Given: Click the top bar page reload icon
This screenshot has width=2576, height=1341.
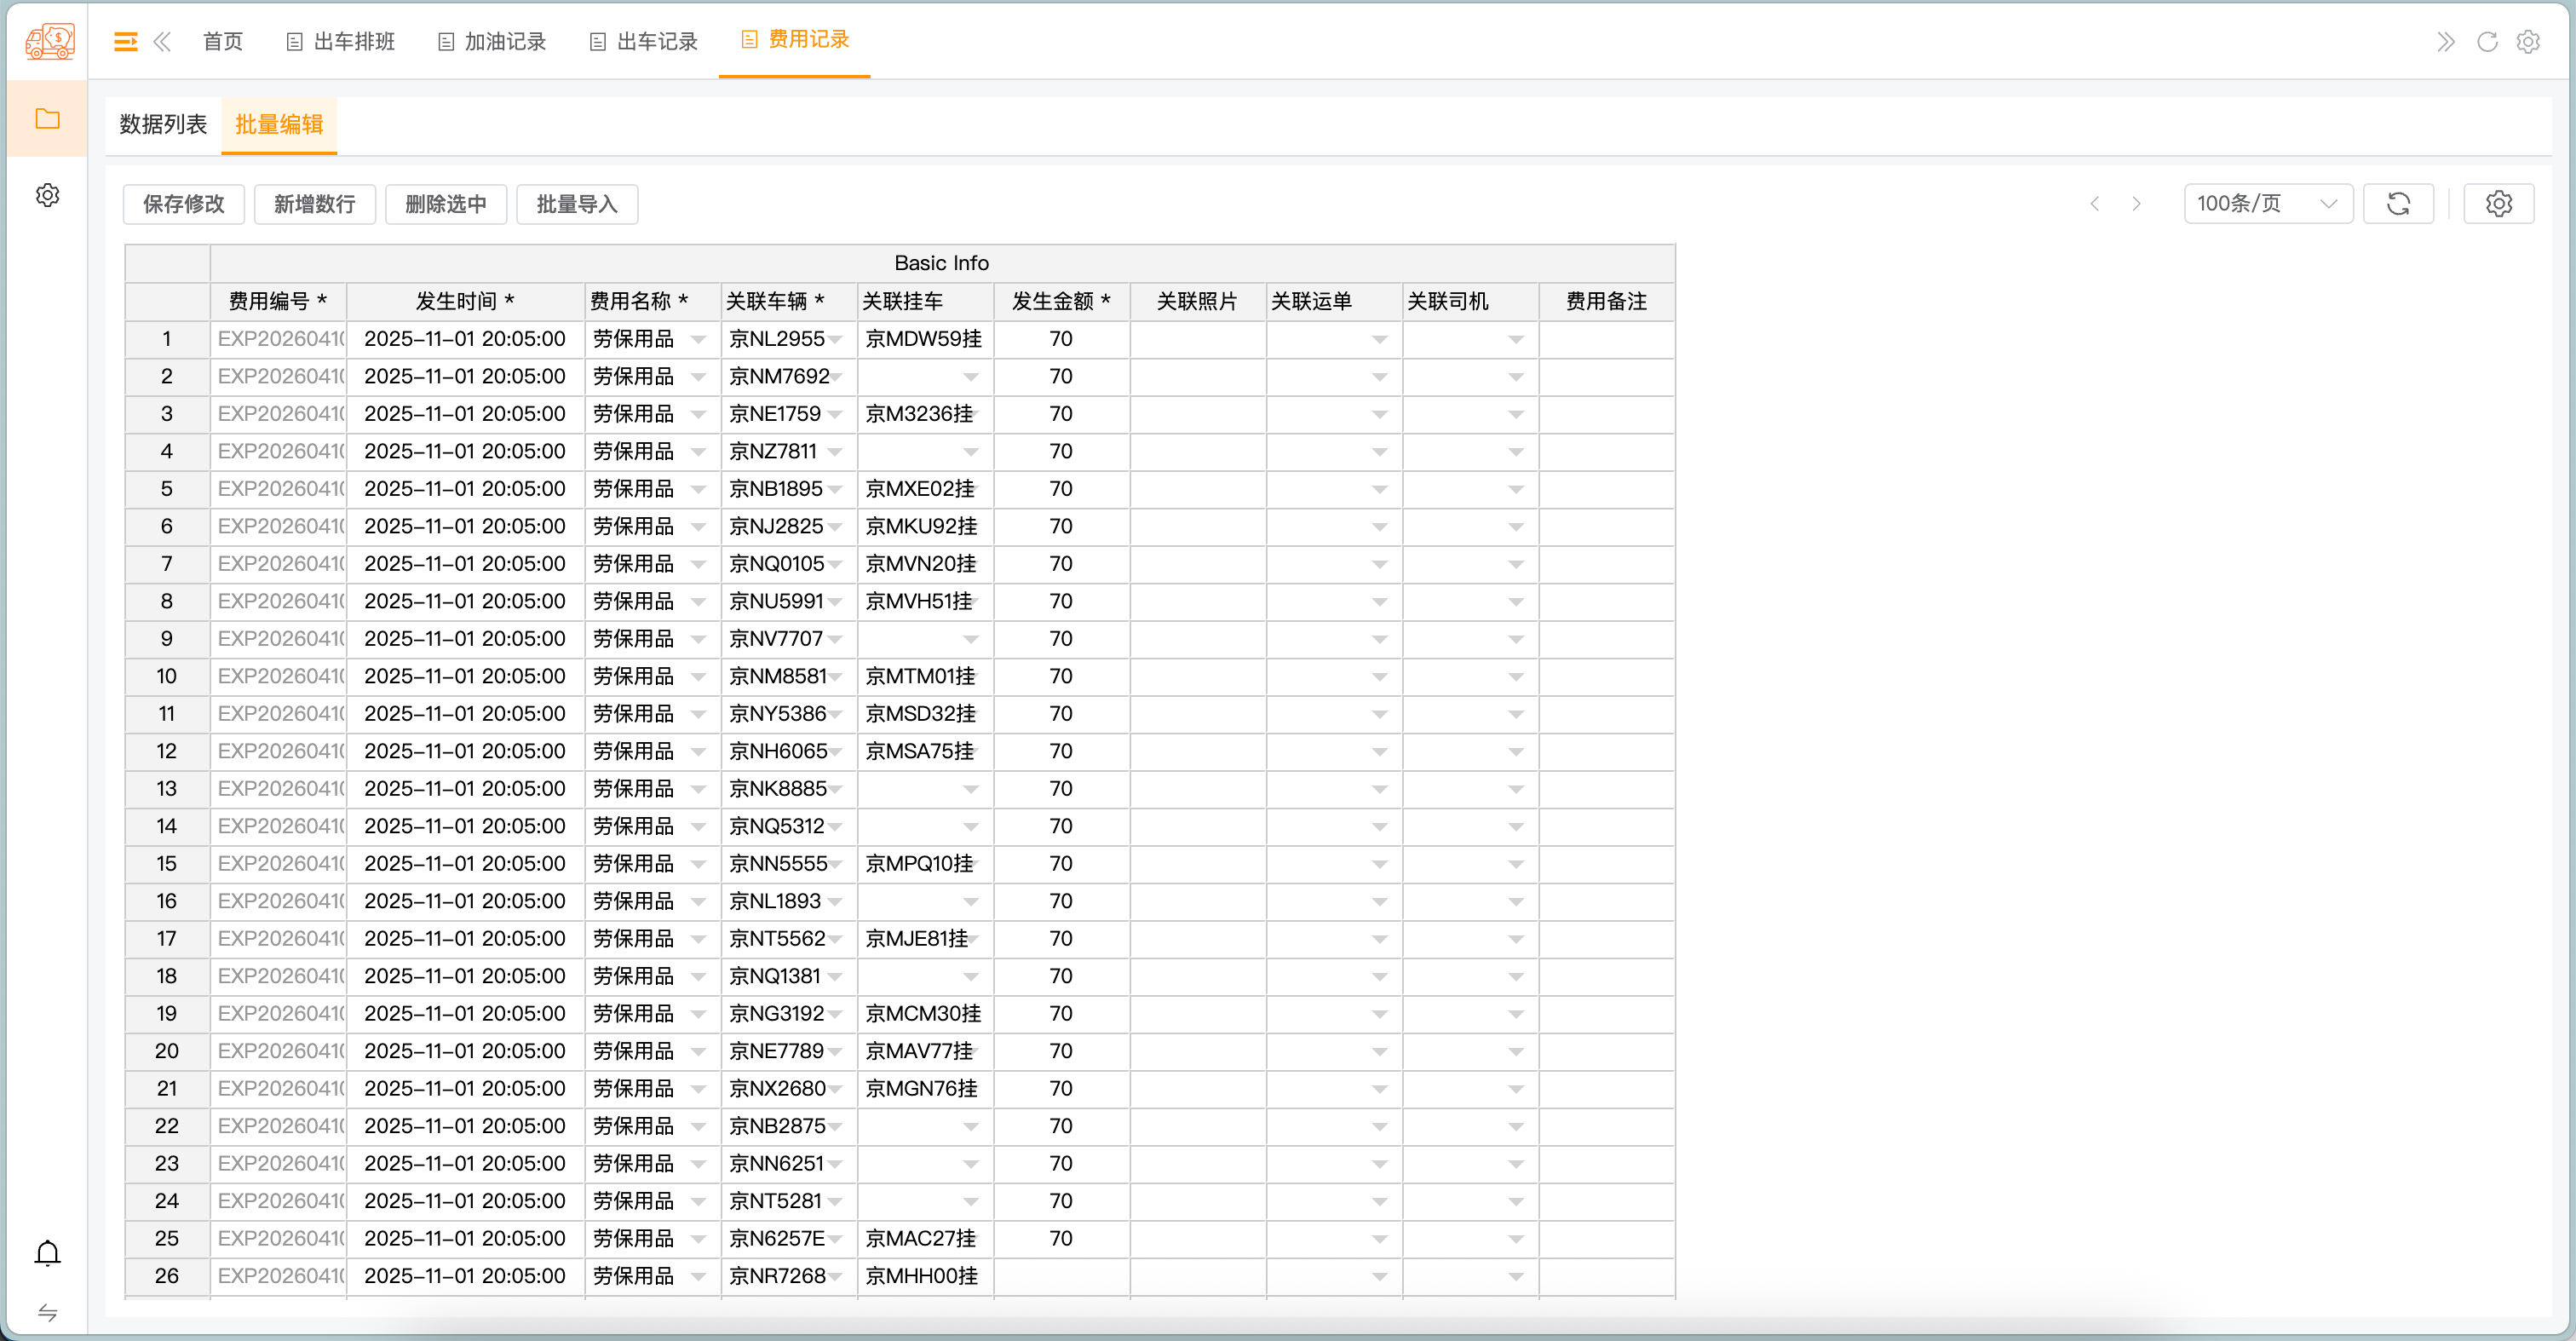Looking at the screenshot, I should pyautogui.click(x=2487, y=41).
